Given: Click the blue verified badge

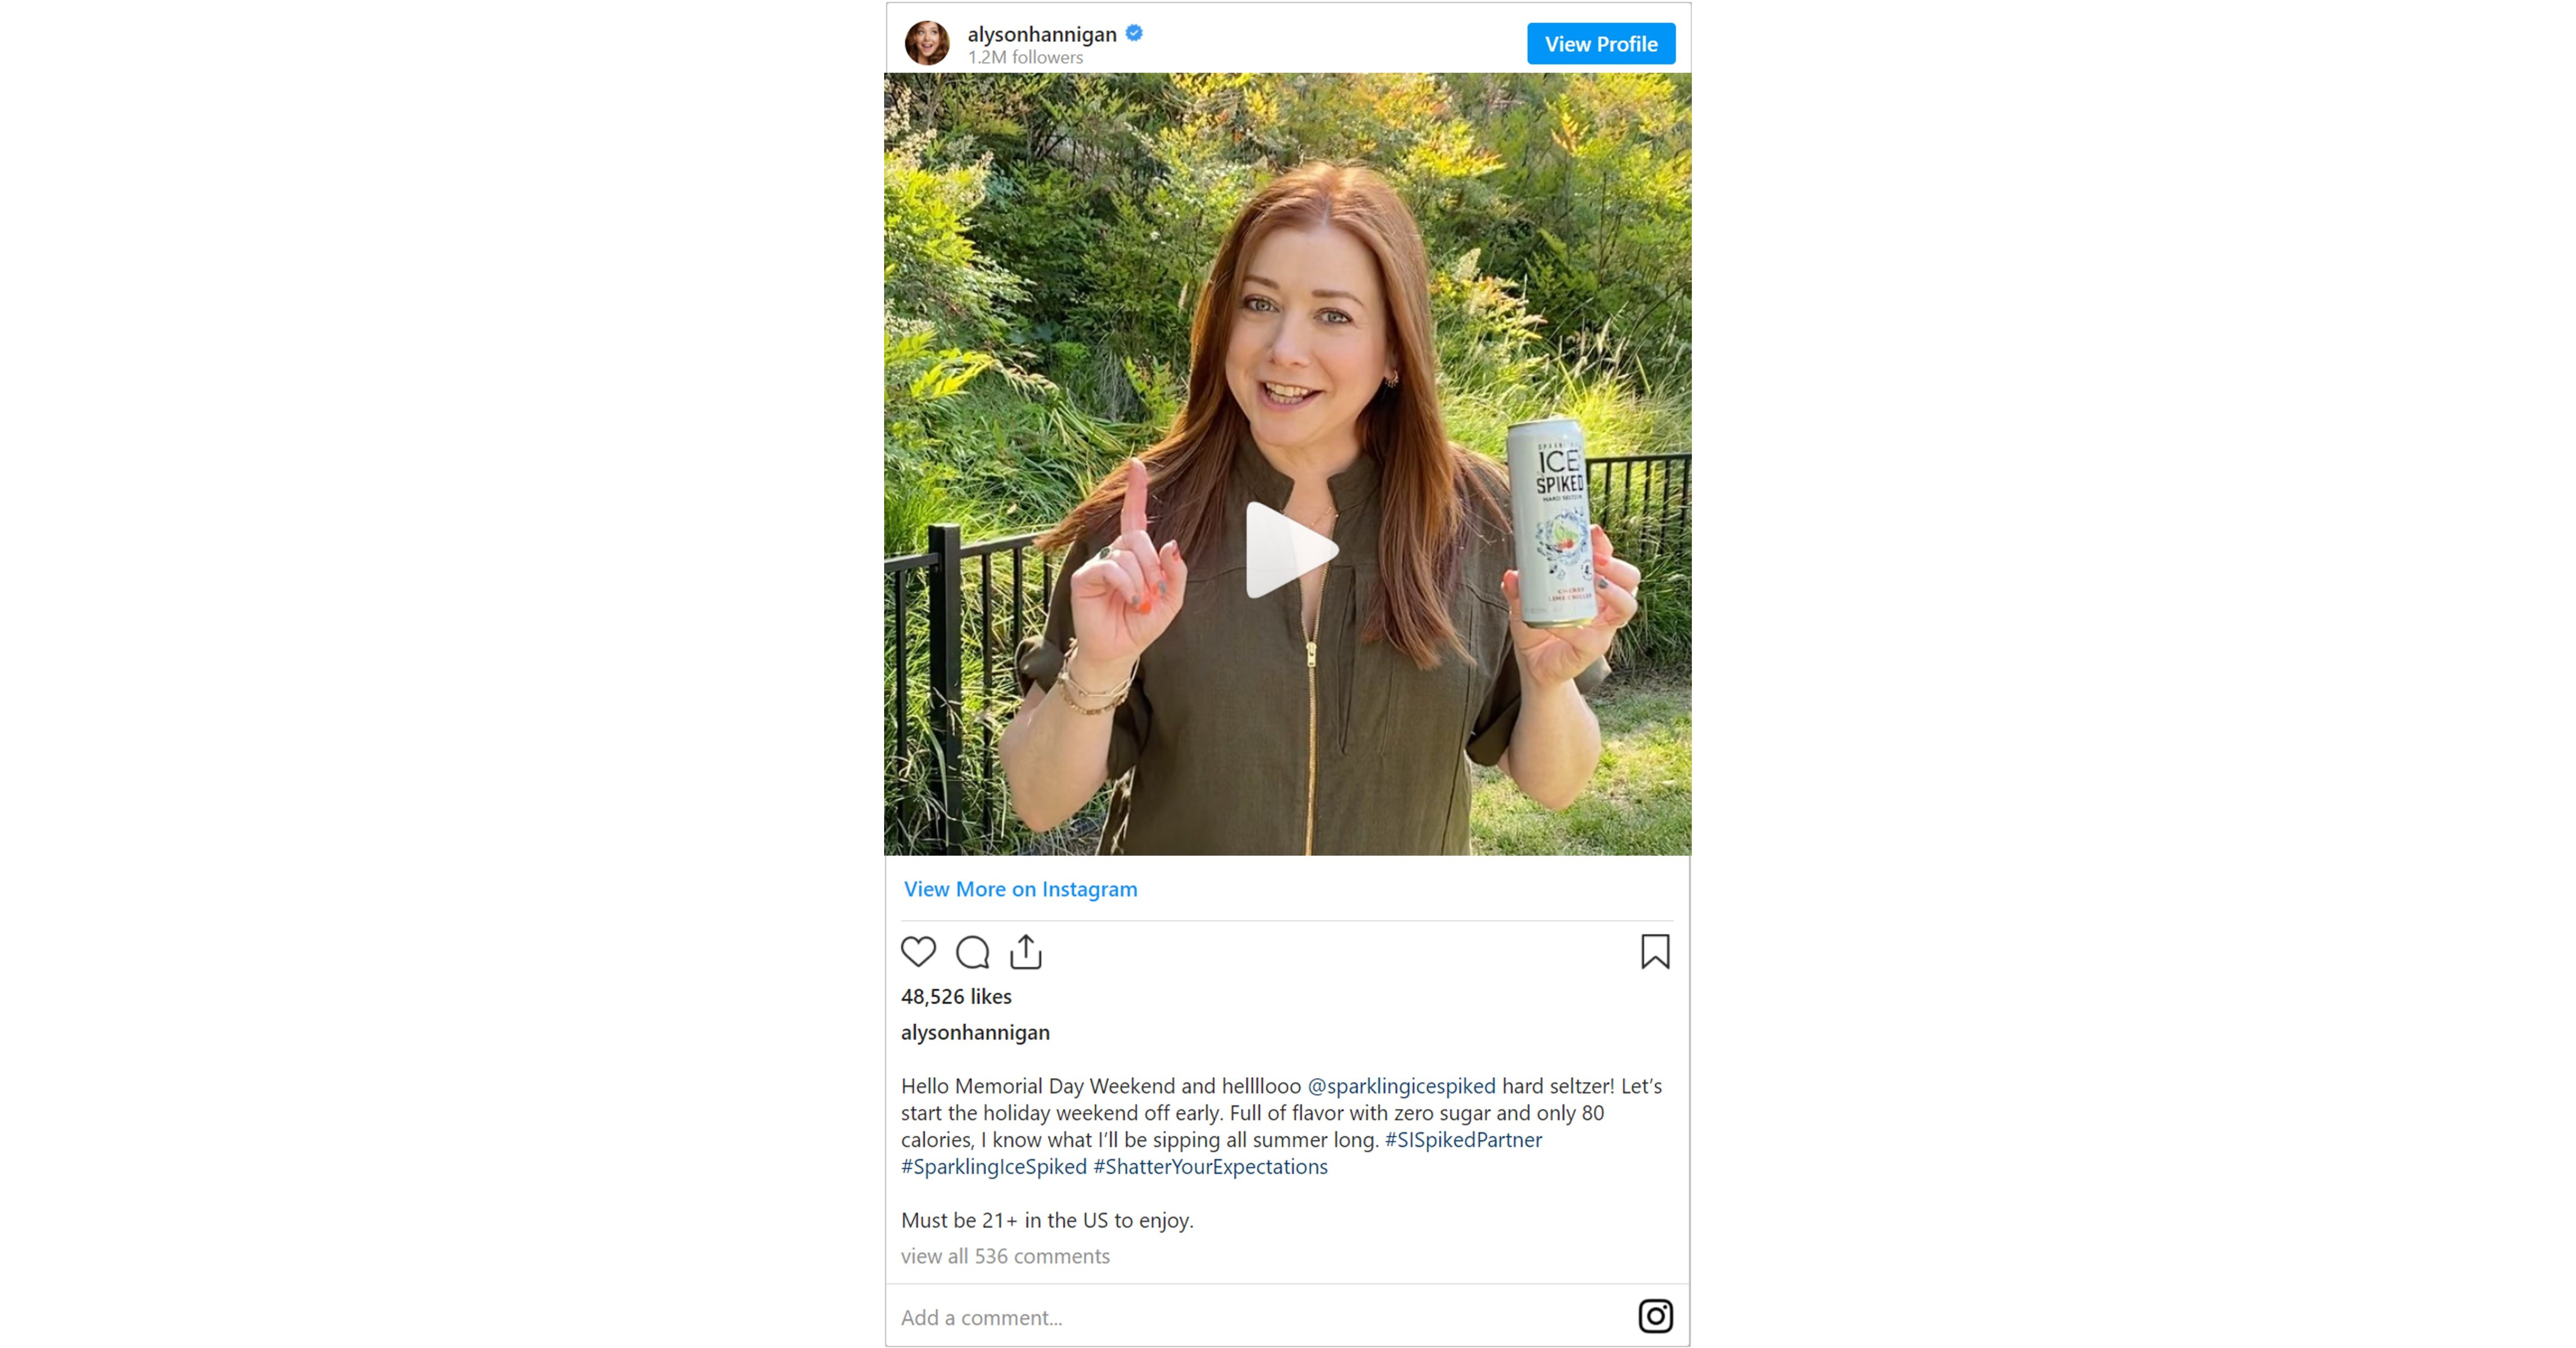Looking at the screenshot, I should pos(1134,33).
